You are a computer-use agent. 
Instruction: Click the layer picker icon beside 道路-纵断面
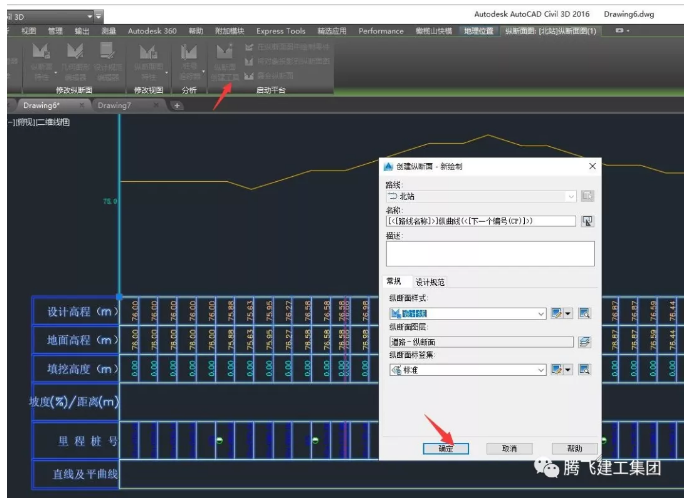584,342
